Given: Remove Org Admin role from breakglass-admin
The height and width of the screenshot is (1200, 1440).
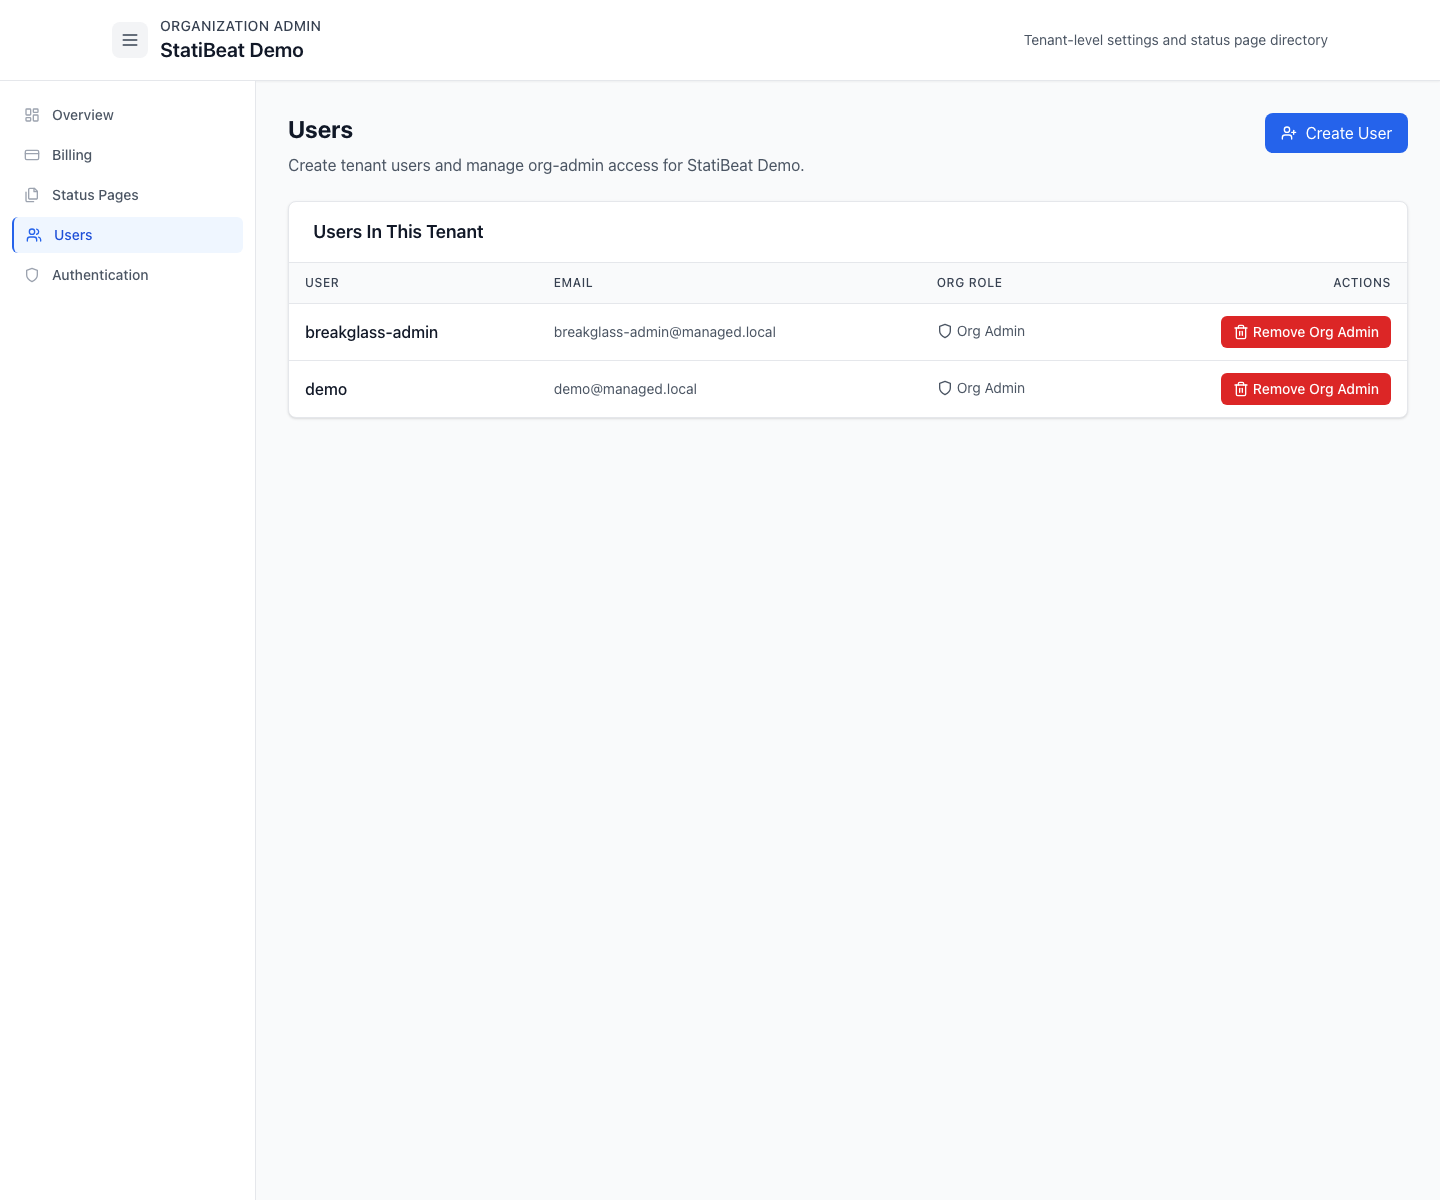Looking at the screenshot, I should pyautogui.click(x=1306, y=332).
